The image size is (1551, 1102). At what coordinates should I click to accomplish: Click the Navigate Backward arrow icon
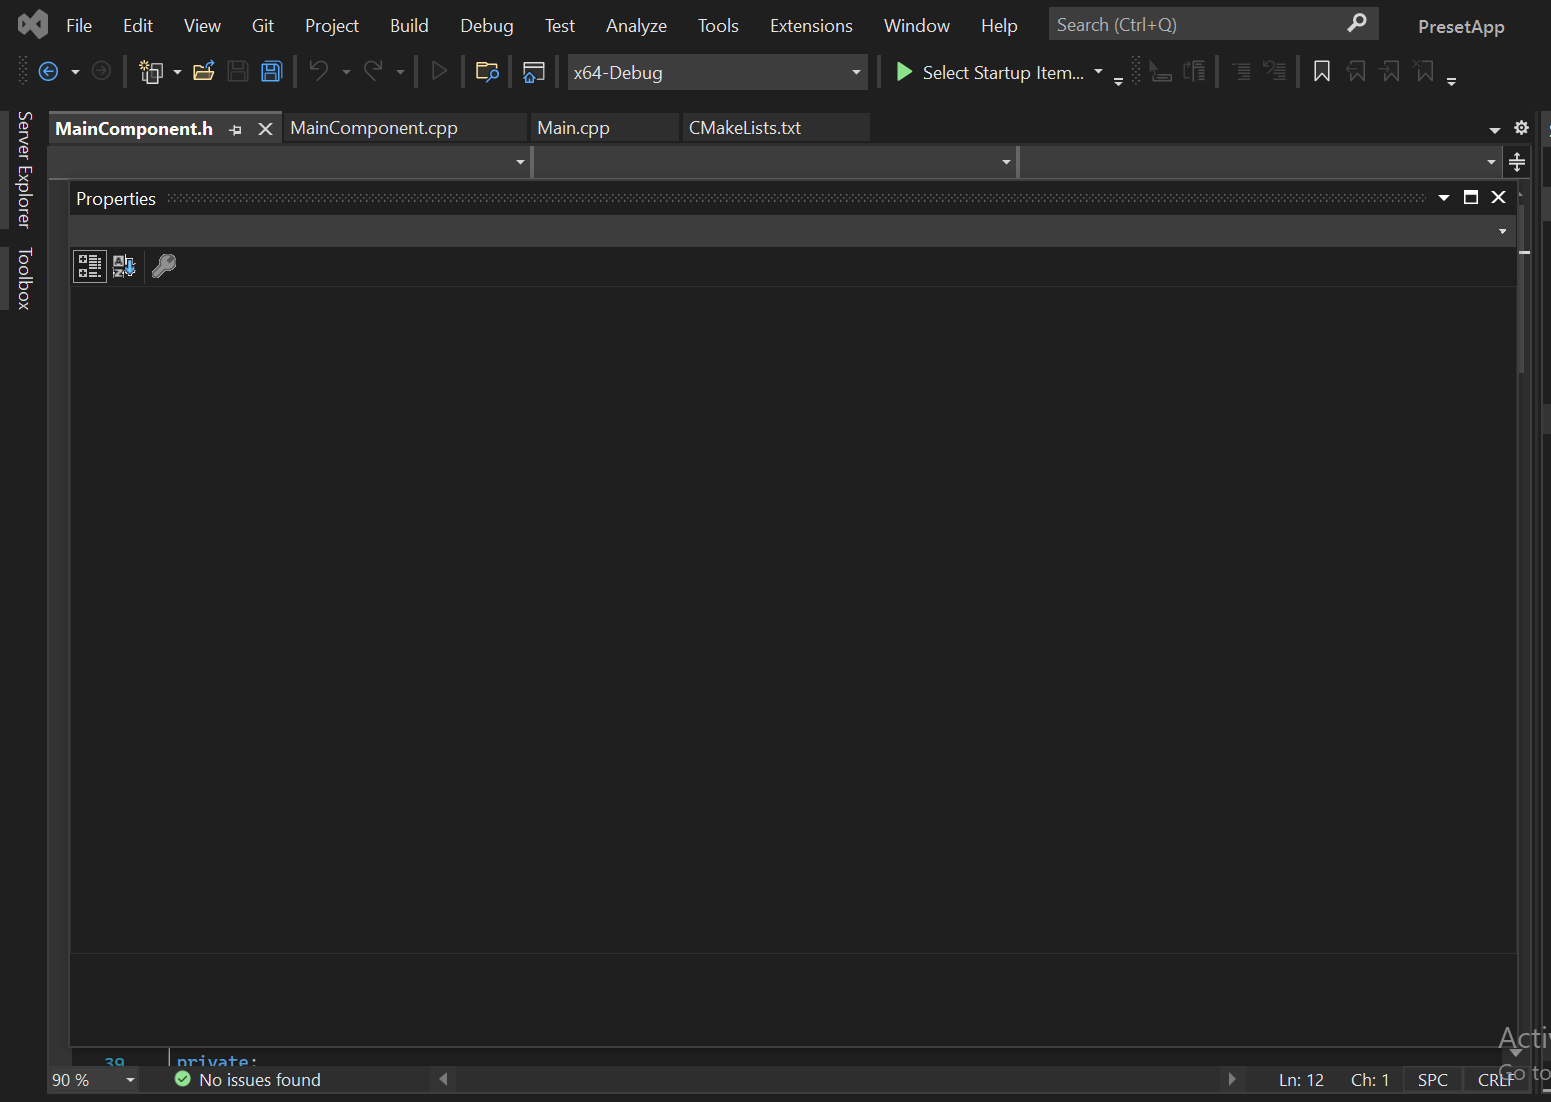[x=48, y=71]
